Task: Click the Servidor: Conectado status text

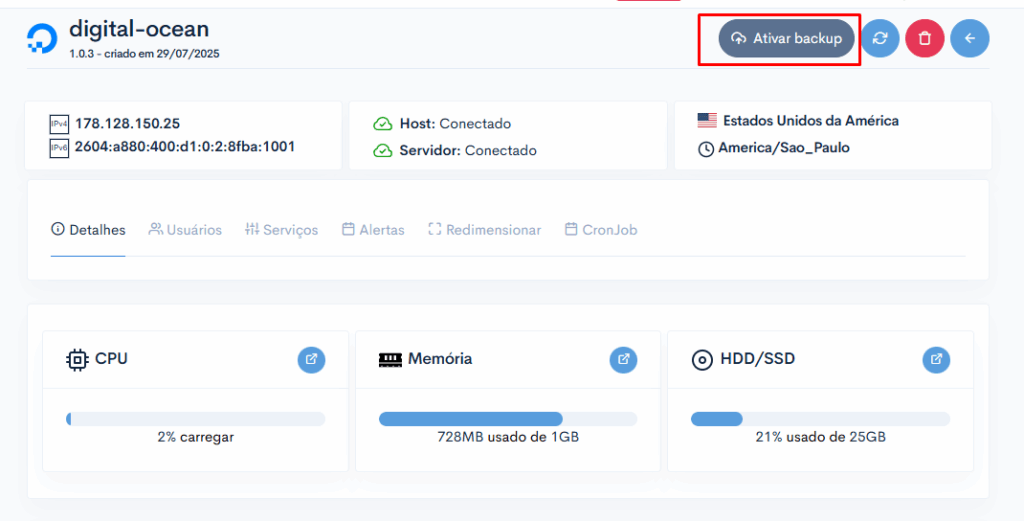Action: tap(468, 151)
